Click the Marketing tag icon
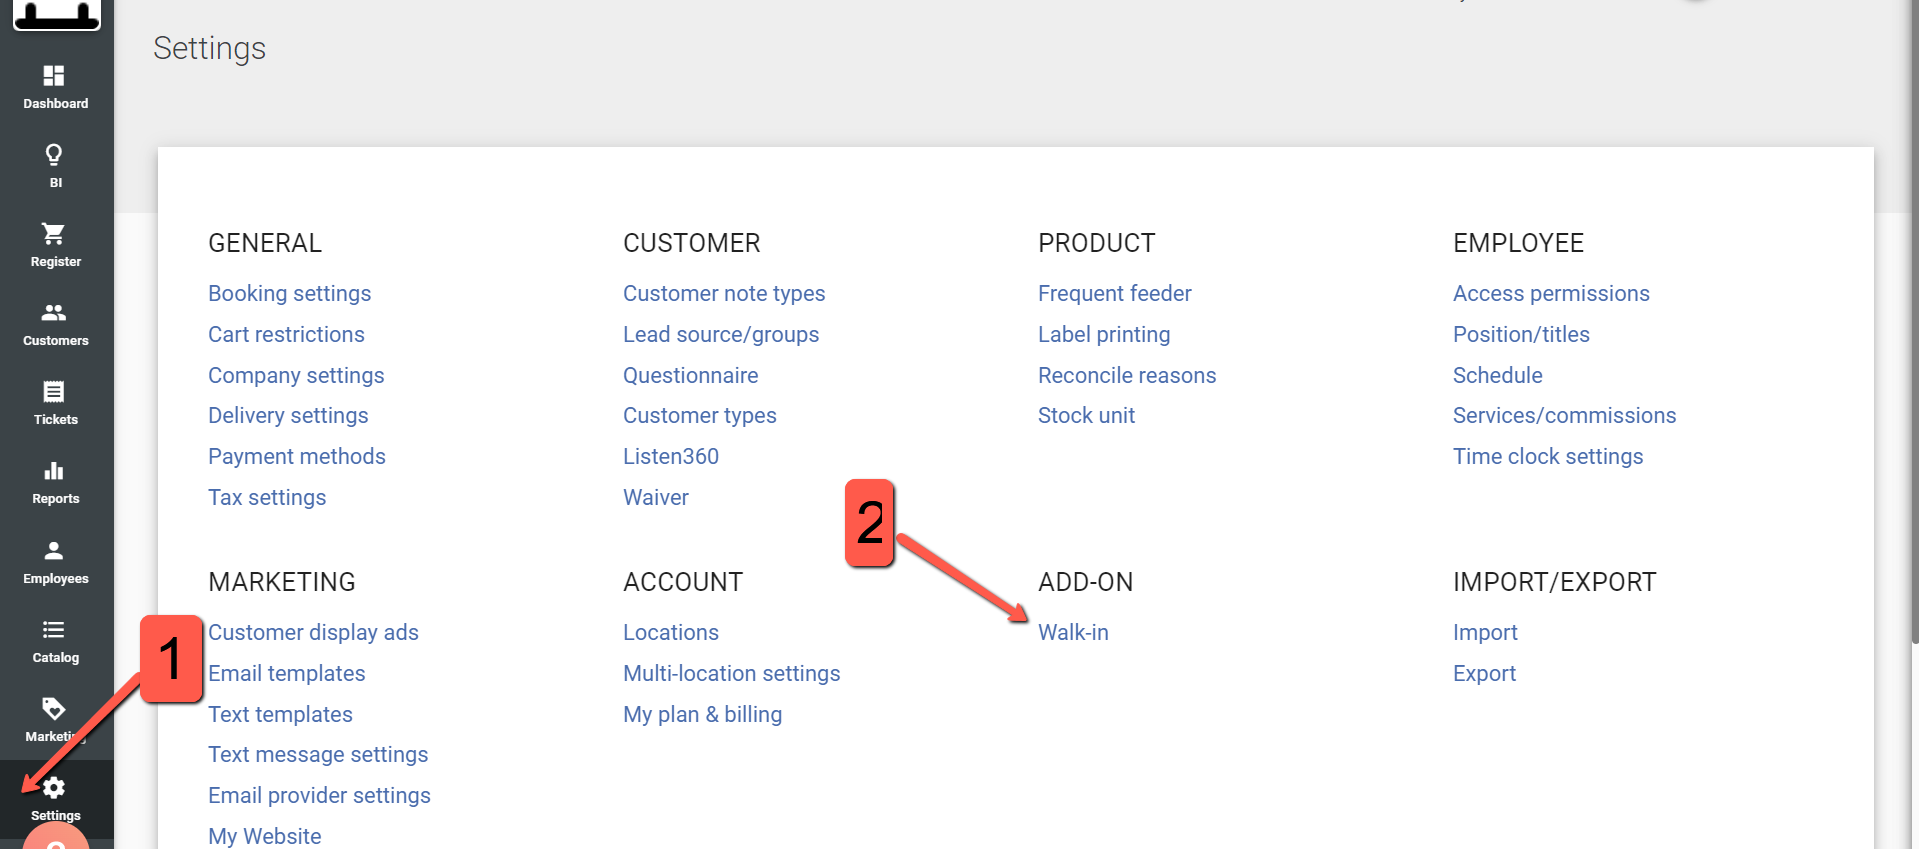The width and height of the screenshot is (1919, 849). tap(54, 709)
